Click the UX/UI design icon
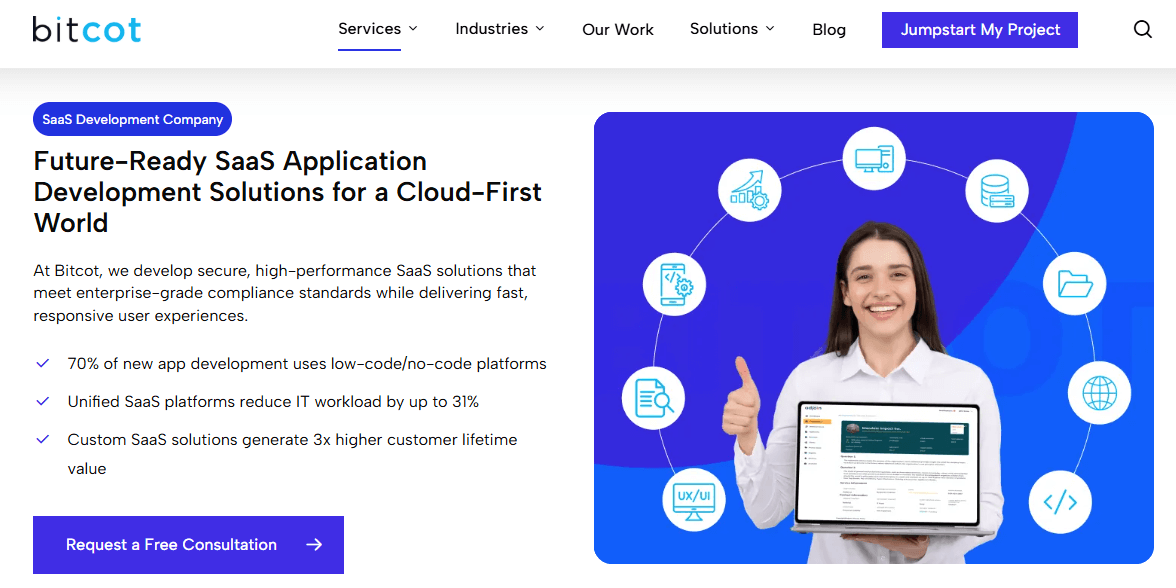 [x=694, y=500]
